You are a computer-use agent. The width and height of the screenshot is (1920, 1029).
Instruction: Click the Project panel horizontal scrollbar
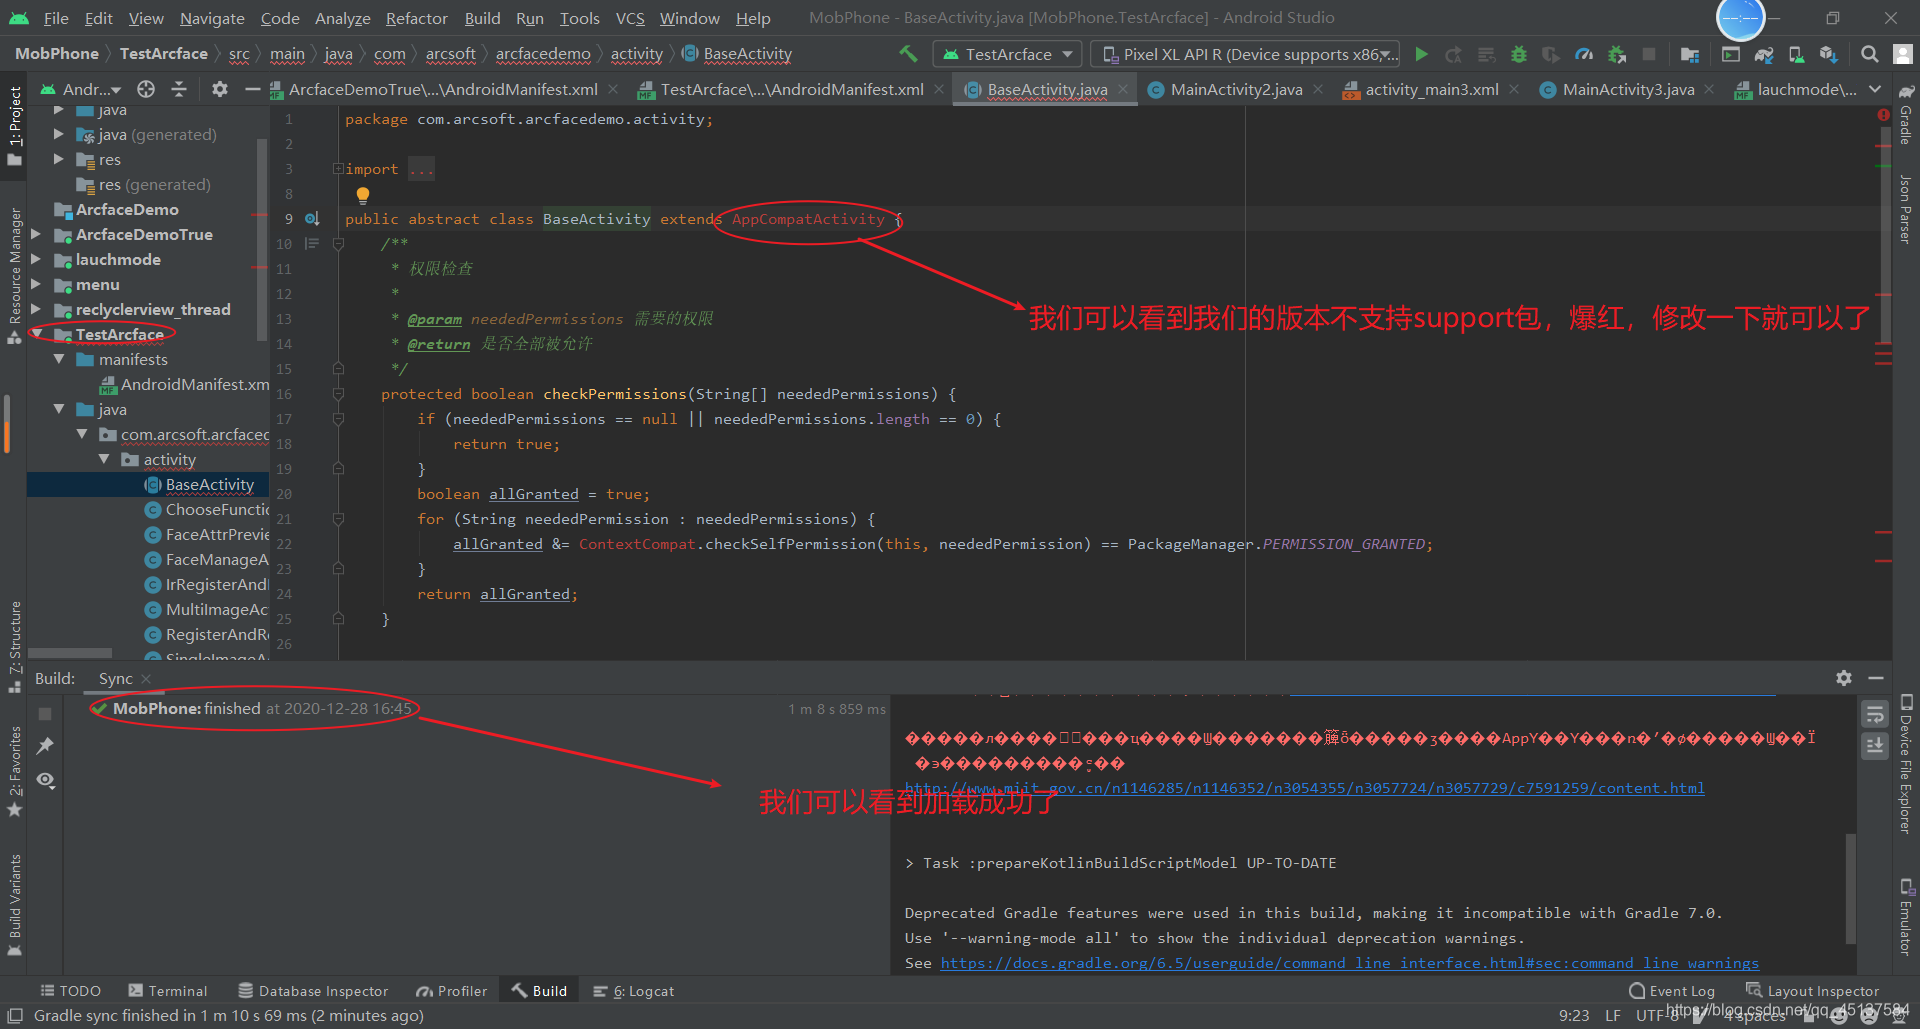(x=70, y=653)
